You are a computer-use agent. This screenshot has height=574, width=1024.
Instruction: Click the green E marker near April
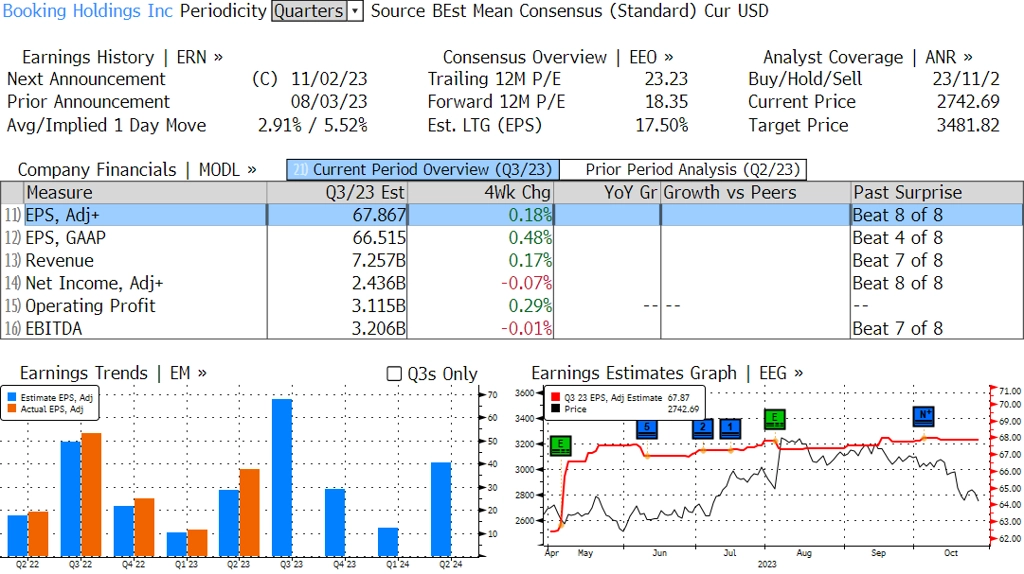pos(560,445)
